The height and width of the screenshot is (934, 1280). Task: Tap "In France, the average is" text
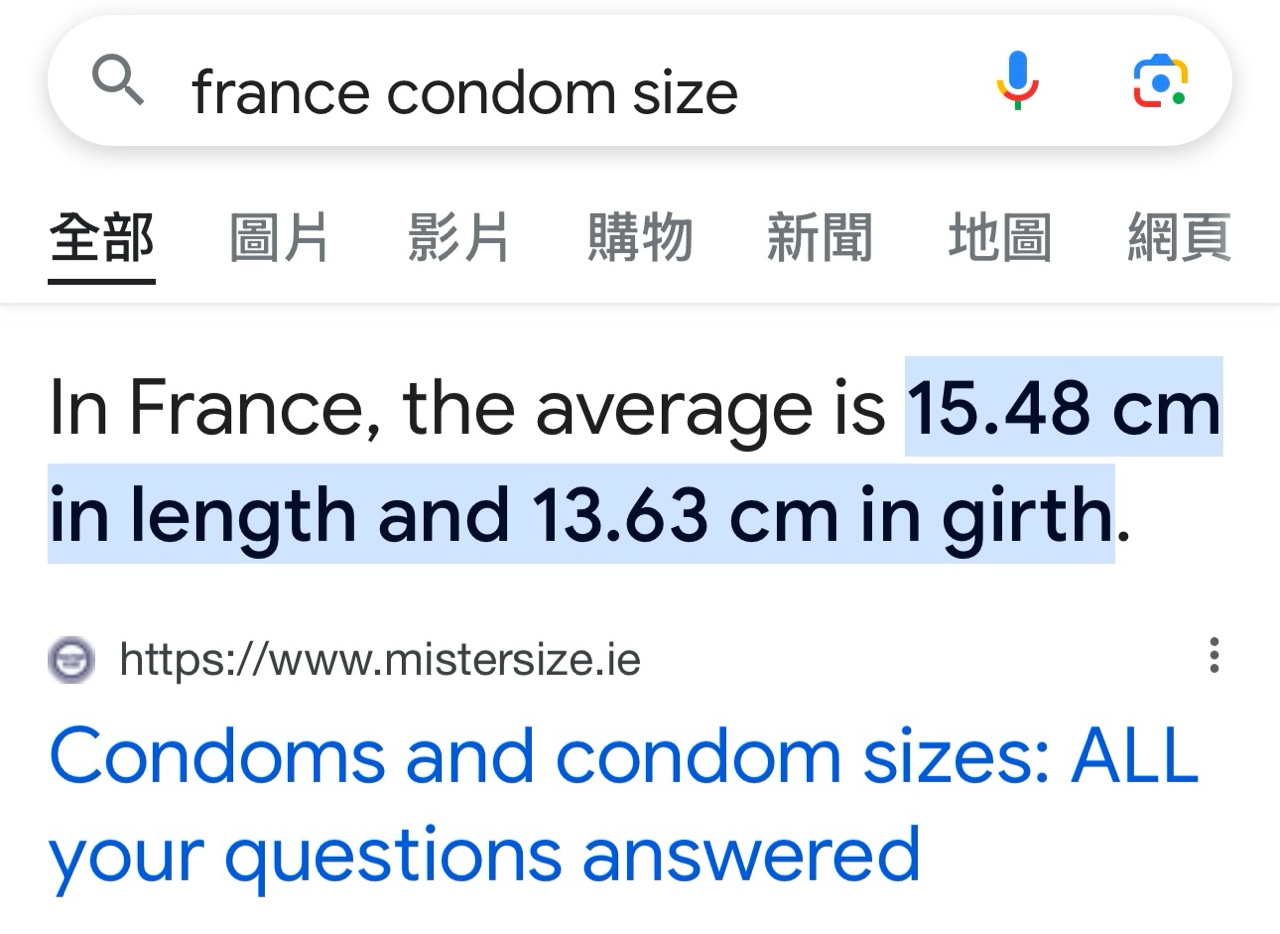click(467, 408)
